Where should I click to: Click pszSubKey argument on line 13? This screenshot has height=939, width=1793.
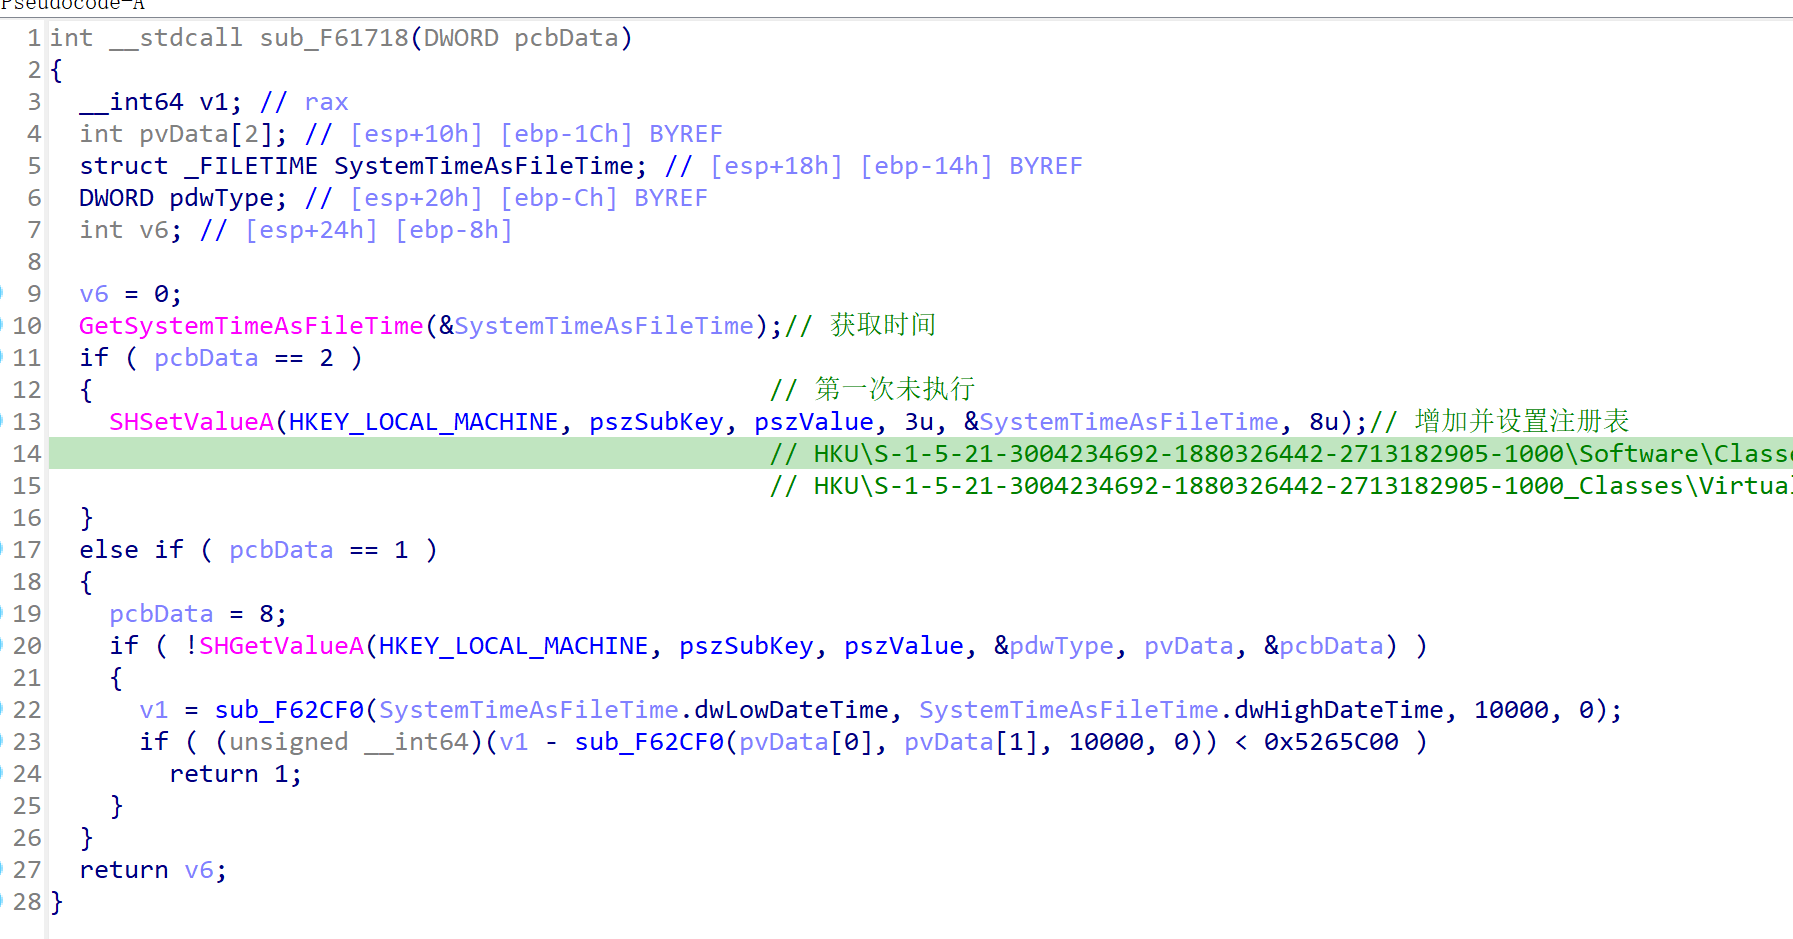point(656,422)
